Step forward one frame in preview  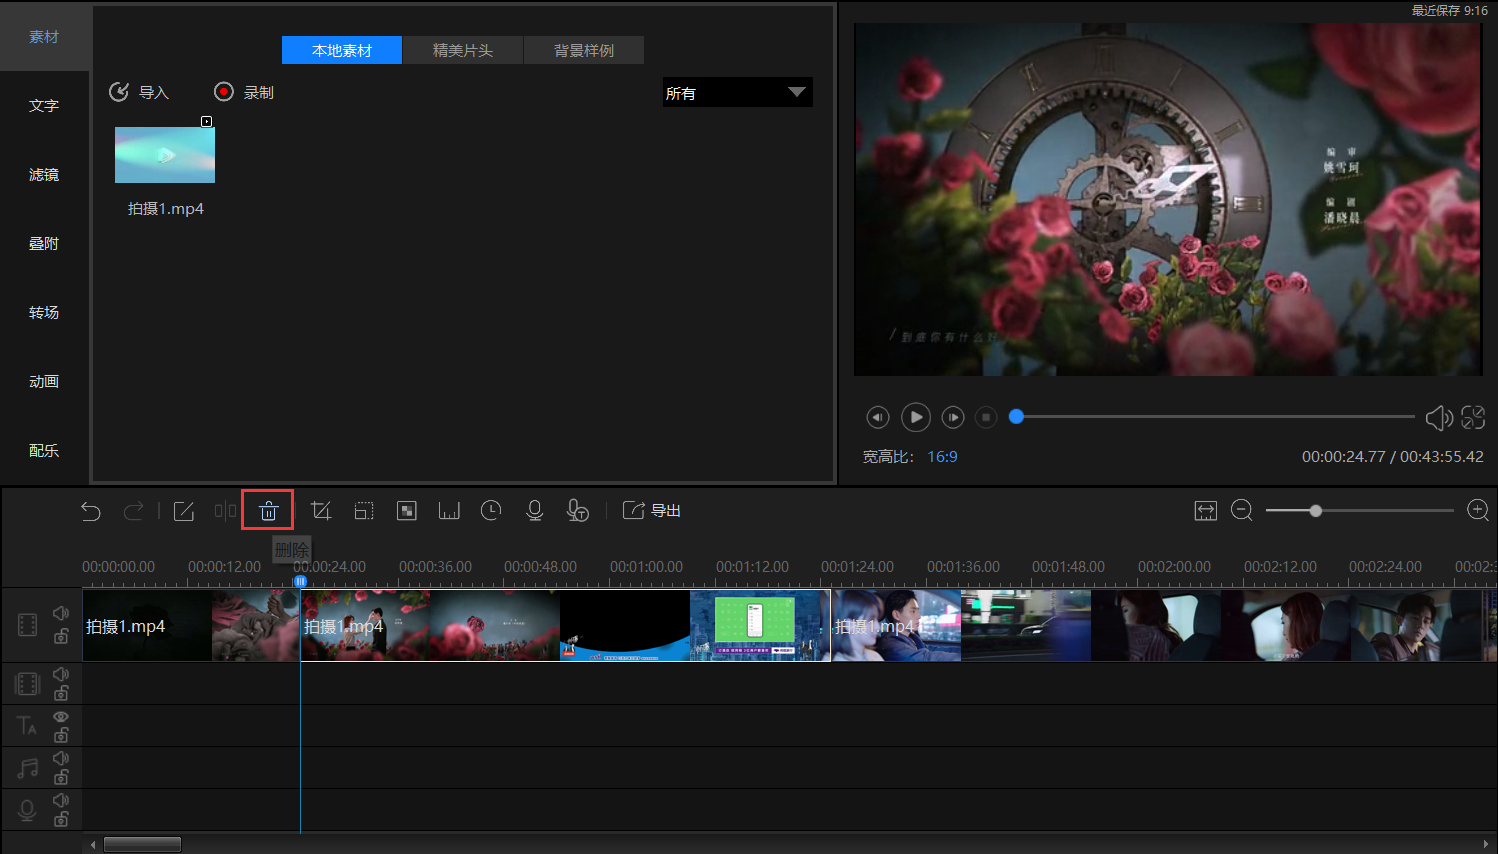[954, 417]
